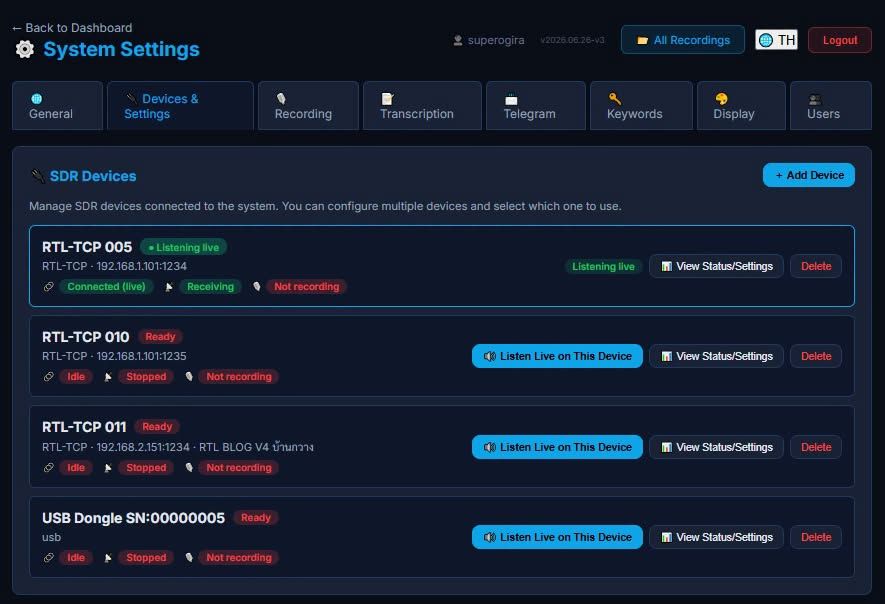Click antenna icon in RTL-TCP 010 row
This screenshot has width=885, height=604.
coord(107,377)
